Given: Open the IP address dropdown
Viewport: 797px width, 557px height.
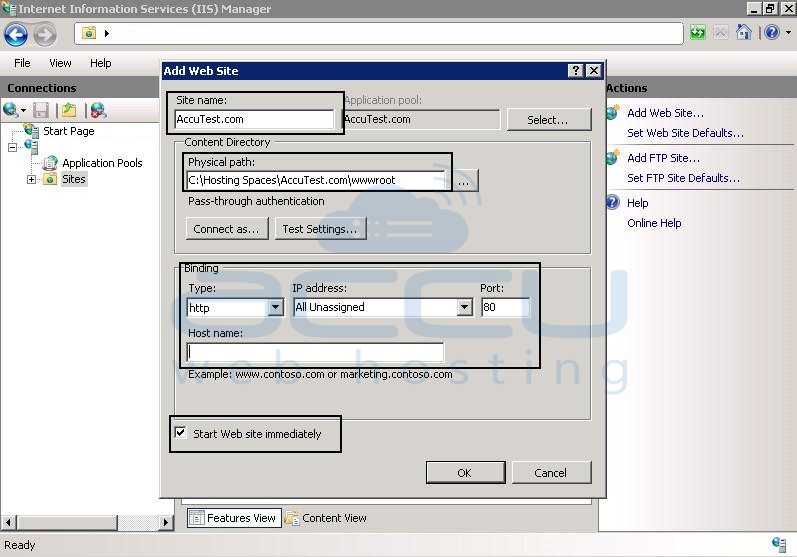Looking at the screenshot, I should pyautogui.click(x=464, y=307).
